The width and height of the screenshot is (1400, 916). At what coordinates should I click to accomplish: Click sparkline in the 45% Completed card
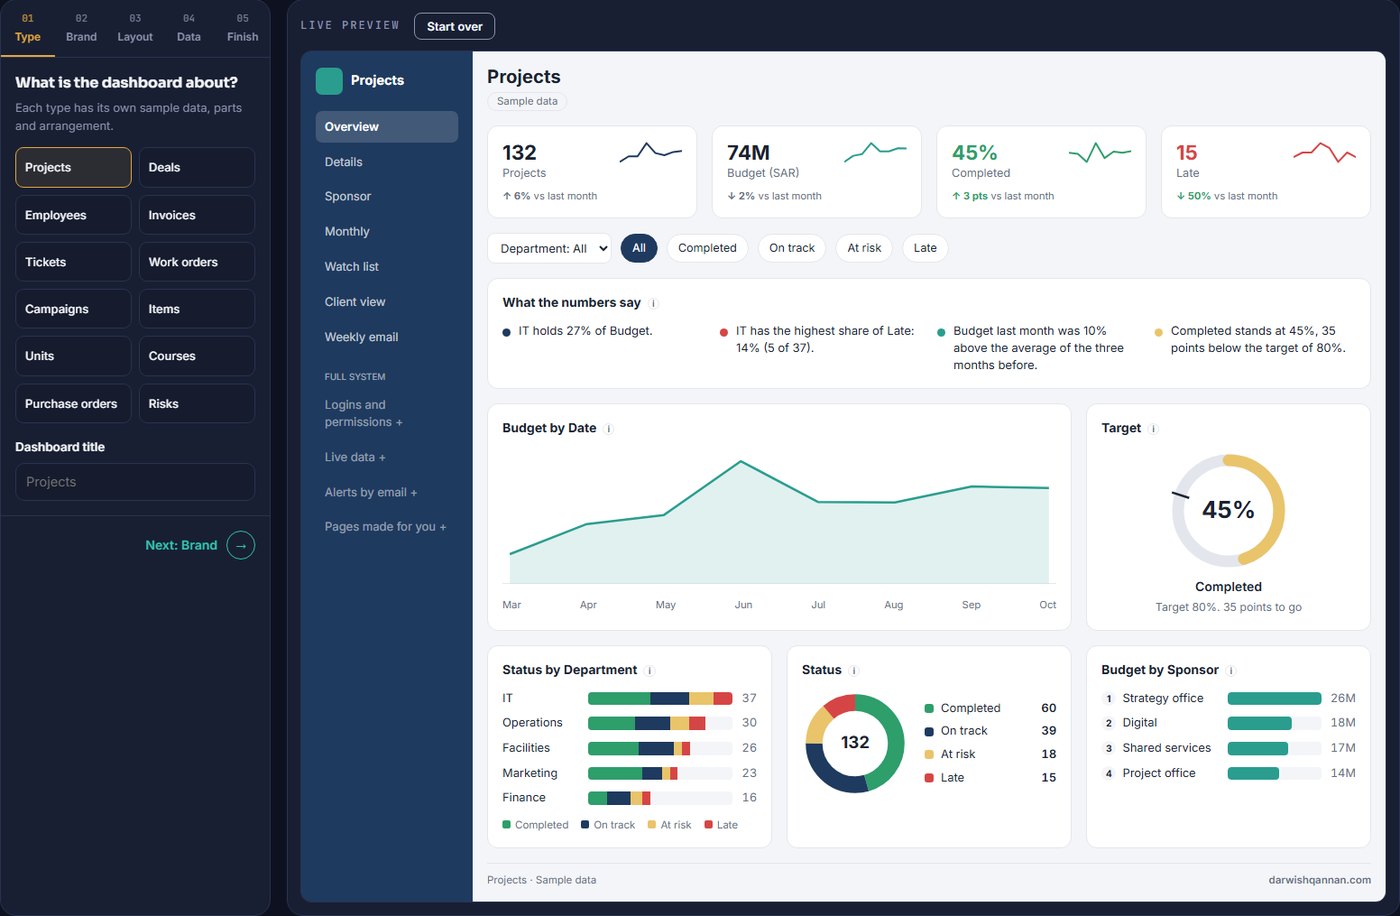1100,152
